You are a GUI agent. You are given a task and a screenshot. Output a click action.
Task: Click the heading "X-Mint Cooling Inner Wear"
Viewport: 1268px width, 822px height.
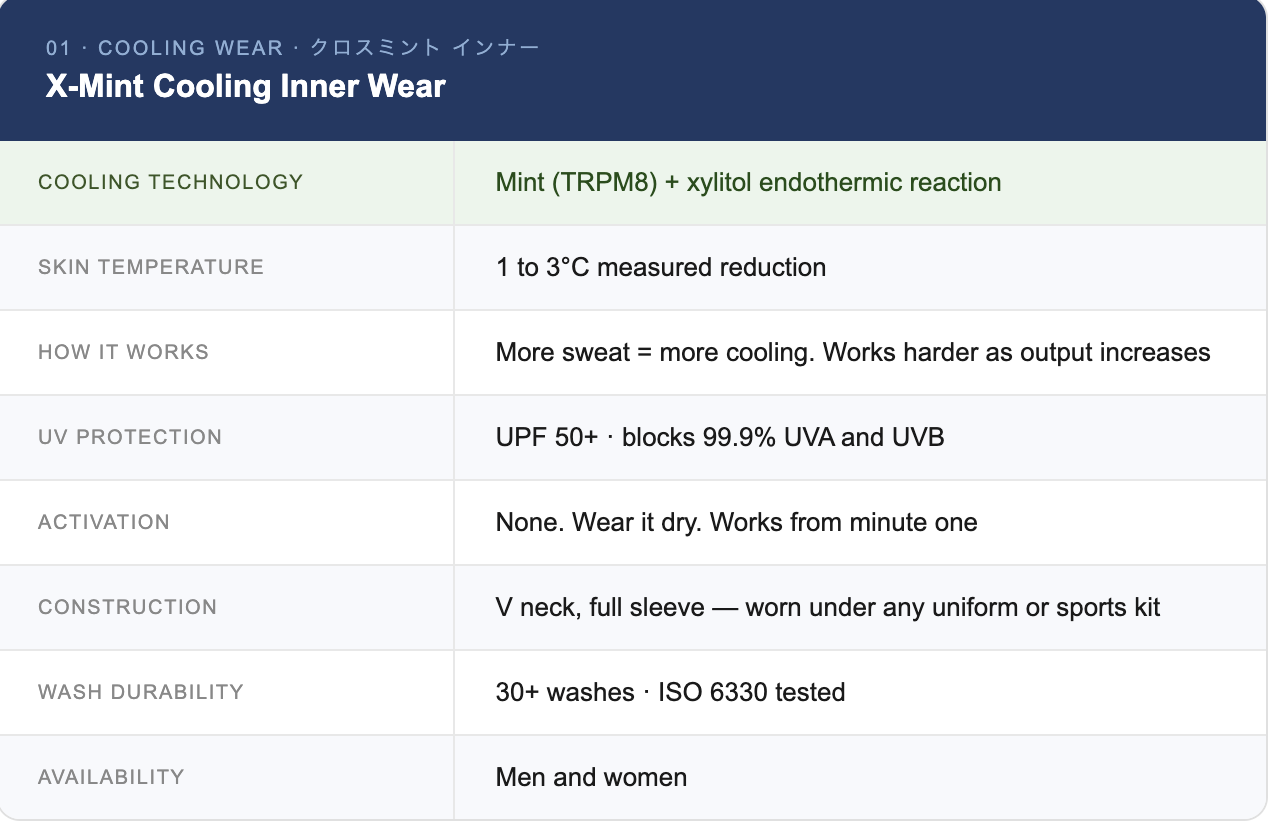pyautogui.click(x=246, y=86)
